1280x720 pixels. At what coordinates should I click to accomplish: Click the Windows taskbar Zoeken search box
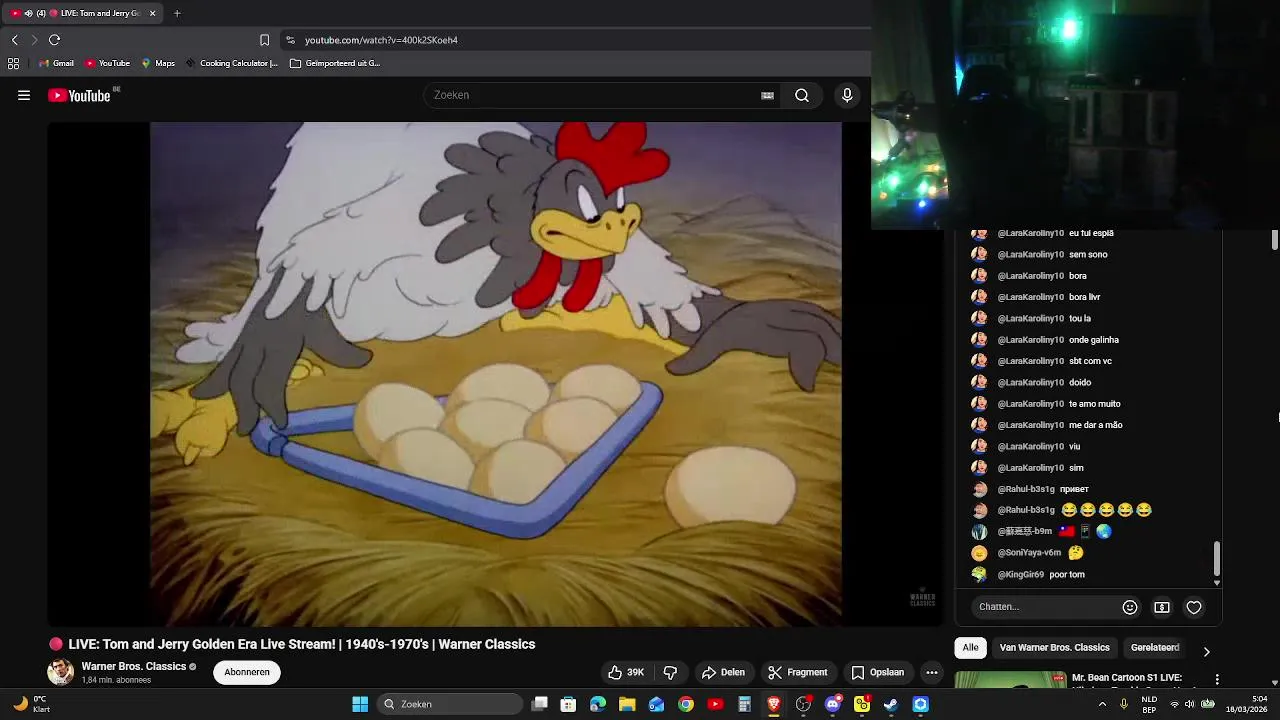[451, 704]
